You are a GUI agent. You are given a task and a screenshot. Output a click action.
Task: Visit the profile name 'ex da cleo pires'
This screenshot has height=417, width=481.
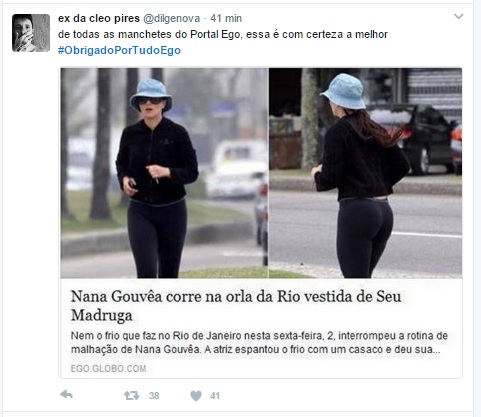point(99,18)
